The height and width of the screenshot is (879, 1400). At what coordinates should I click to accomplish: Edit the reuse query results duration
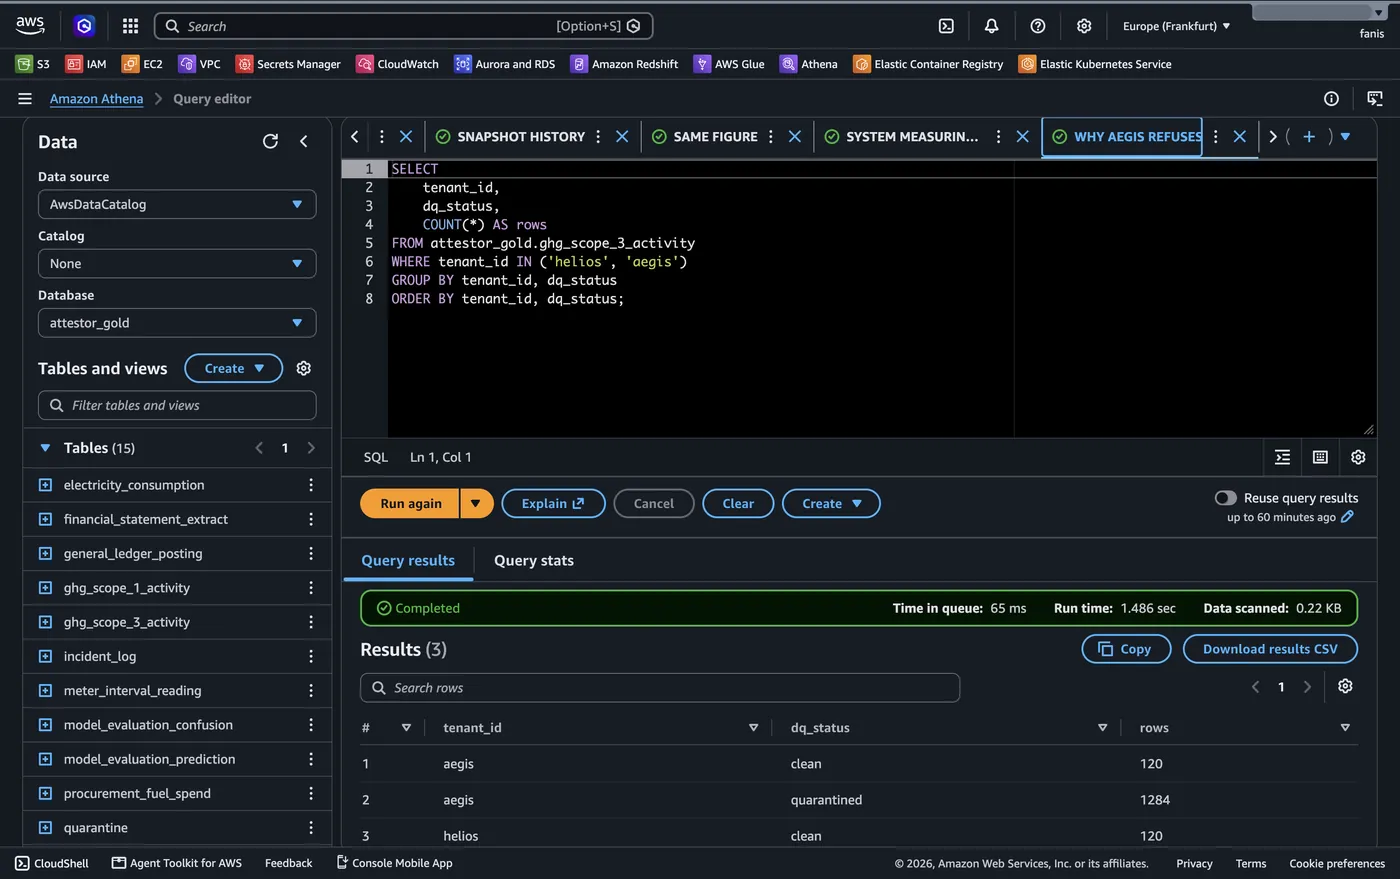(1347, 517)
